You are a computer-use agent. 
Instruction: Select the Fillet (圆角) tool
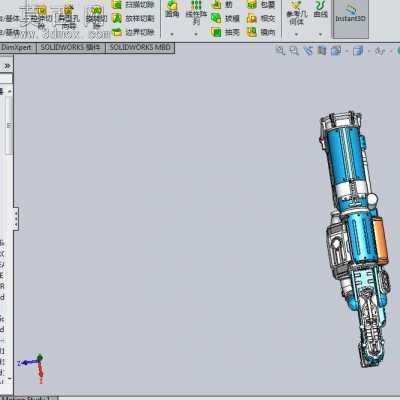pyautogui.click(x=172, y=9)
